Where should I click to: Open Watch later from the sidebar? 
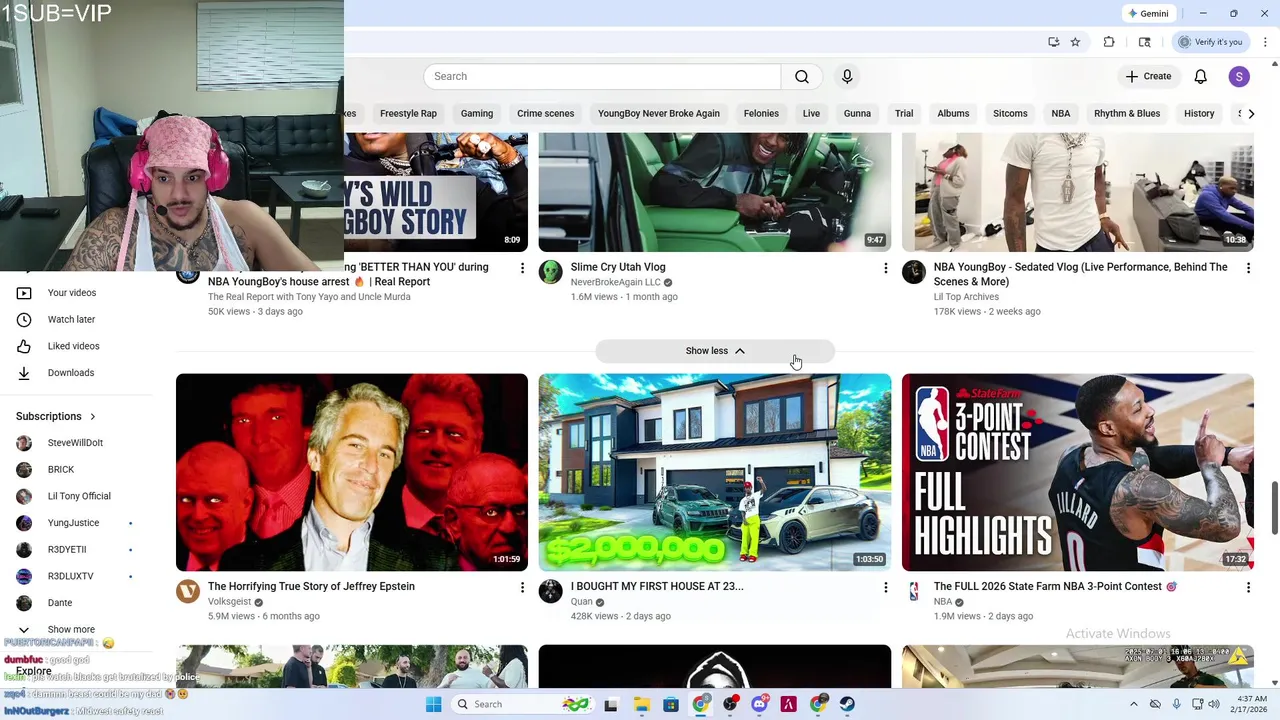coord(71,319)
